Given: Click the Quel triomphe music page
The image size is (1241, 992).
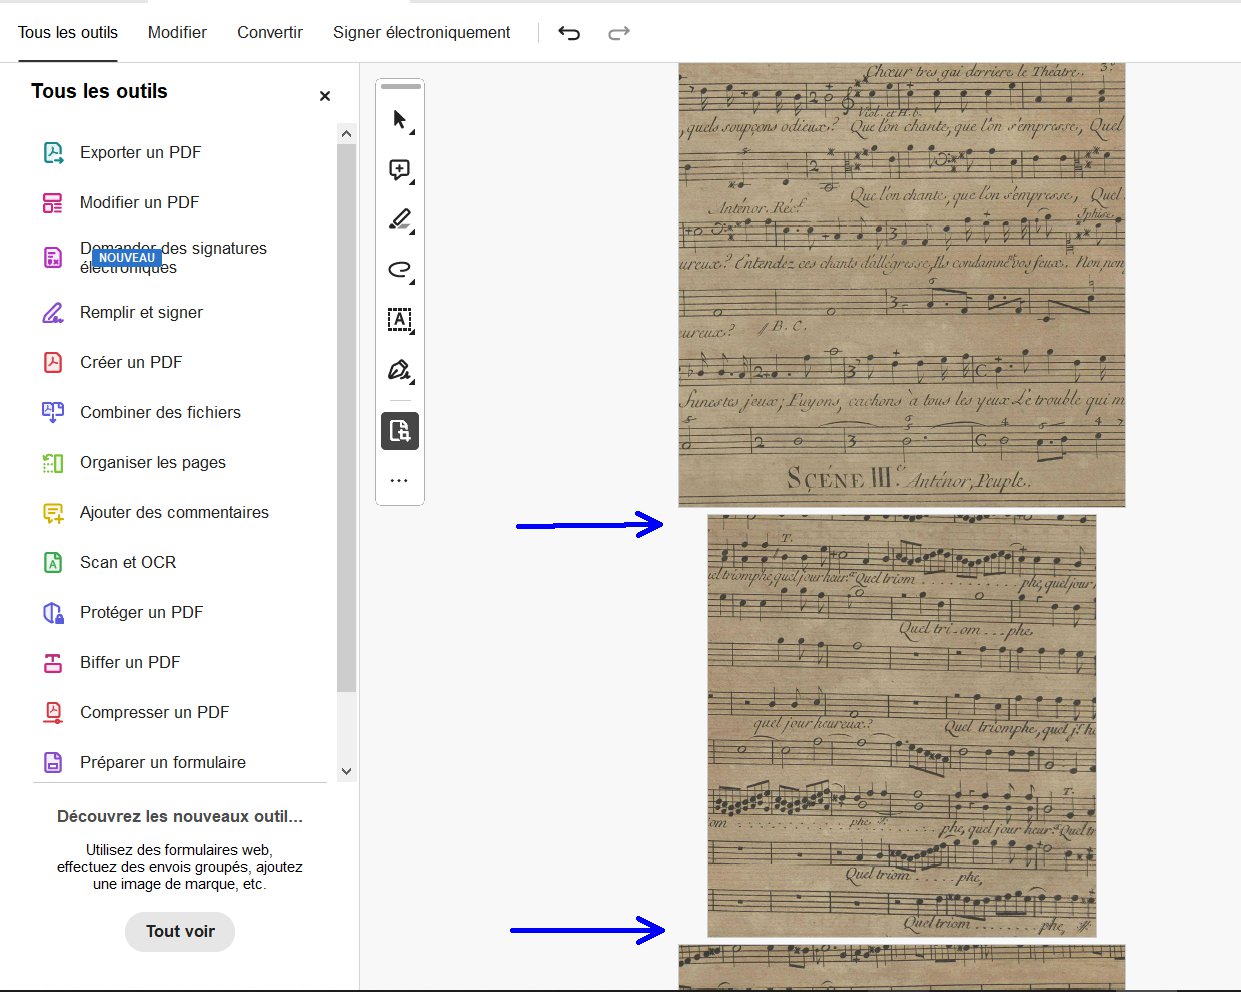Looking at the screenshot, I should tap(901, 726).
